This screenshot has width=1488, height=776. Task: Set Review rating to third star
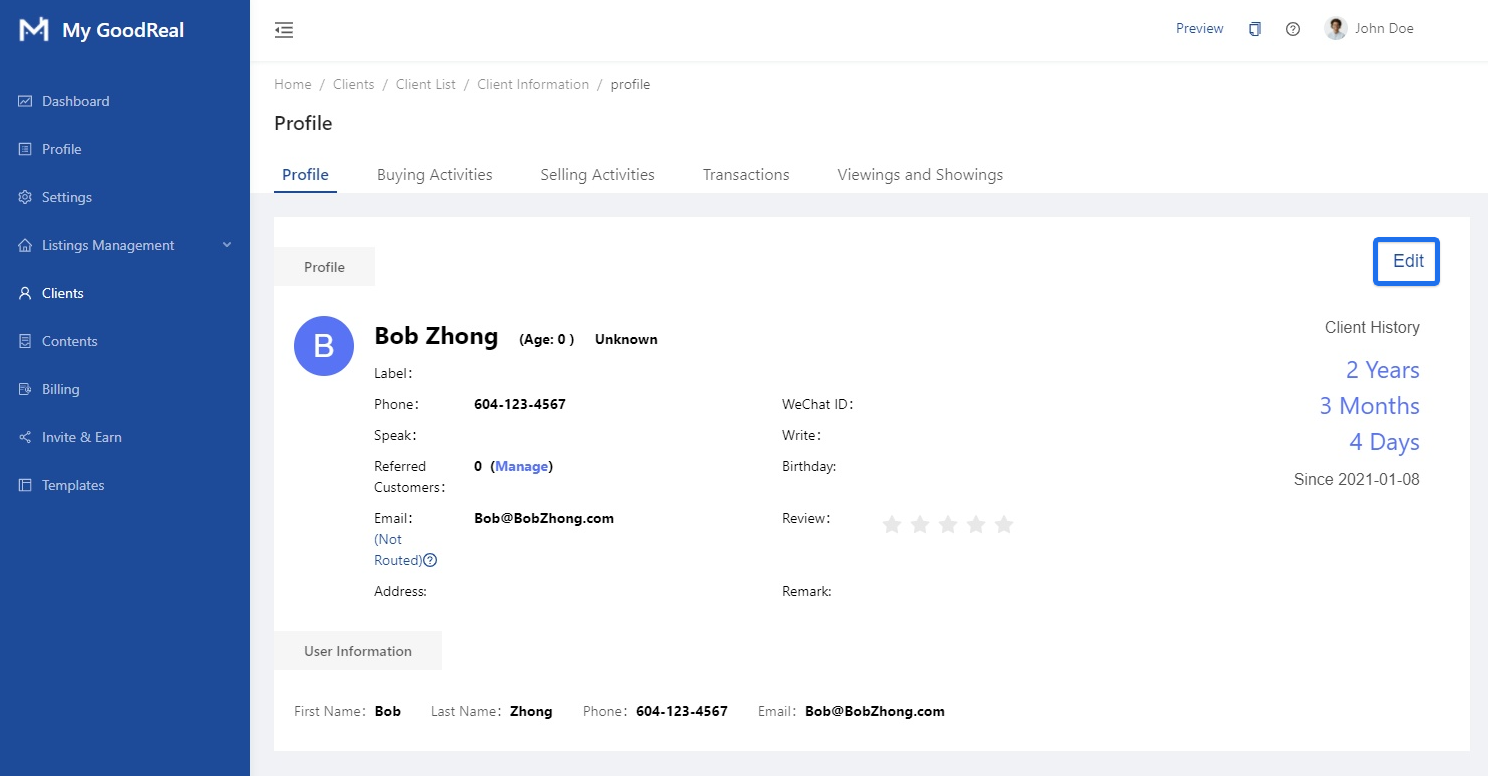click(x=948, y=524)
